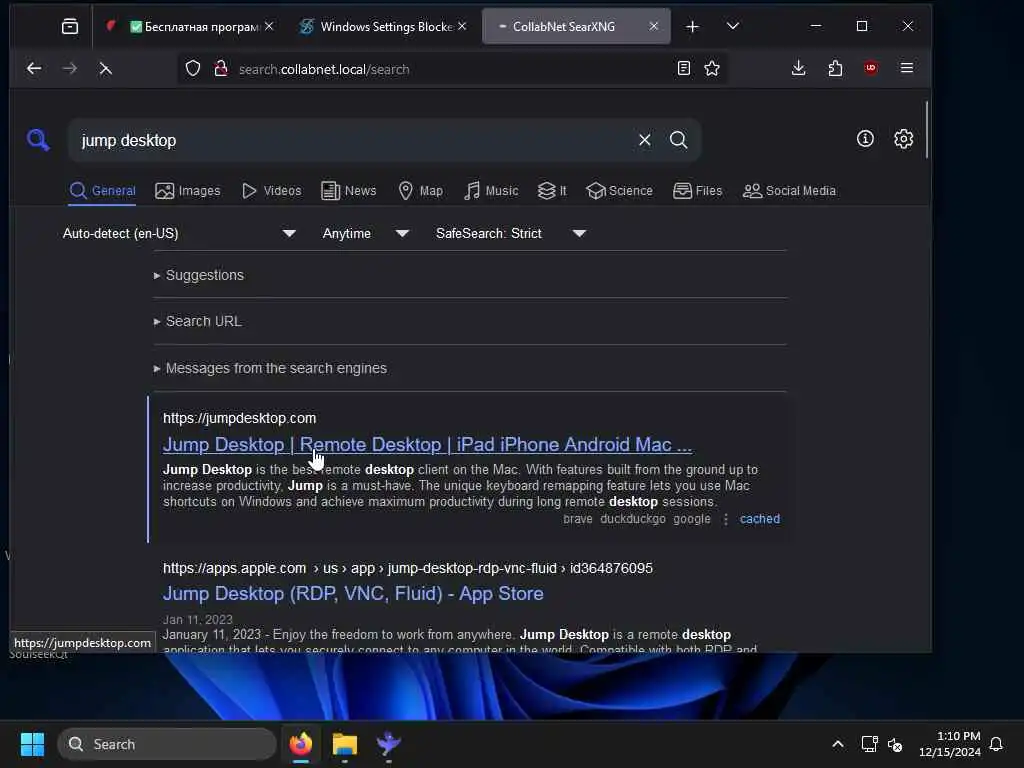Viewport: 1024px width, 768px height.
Task: Open the cached link of first result
Action: pos(760,519)
